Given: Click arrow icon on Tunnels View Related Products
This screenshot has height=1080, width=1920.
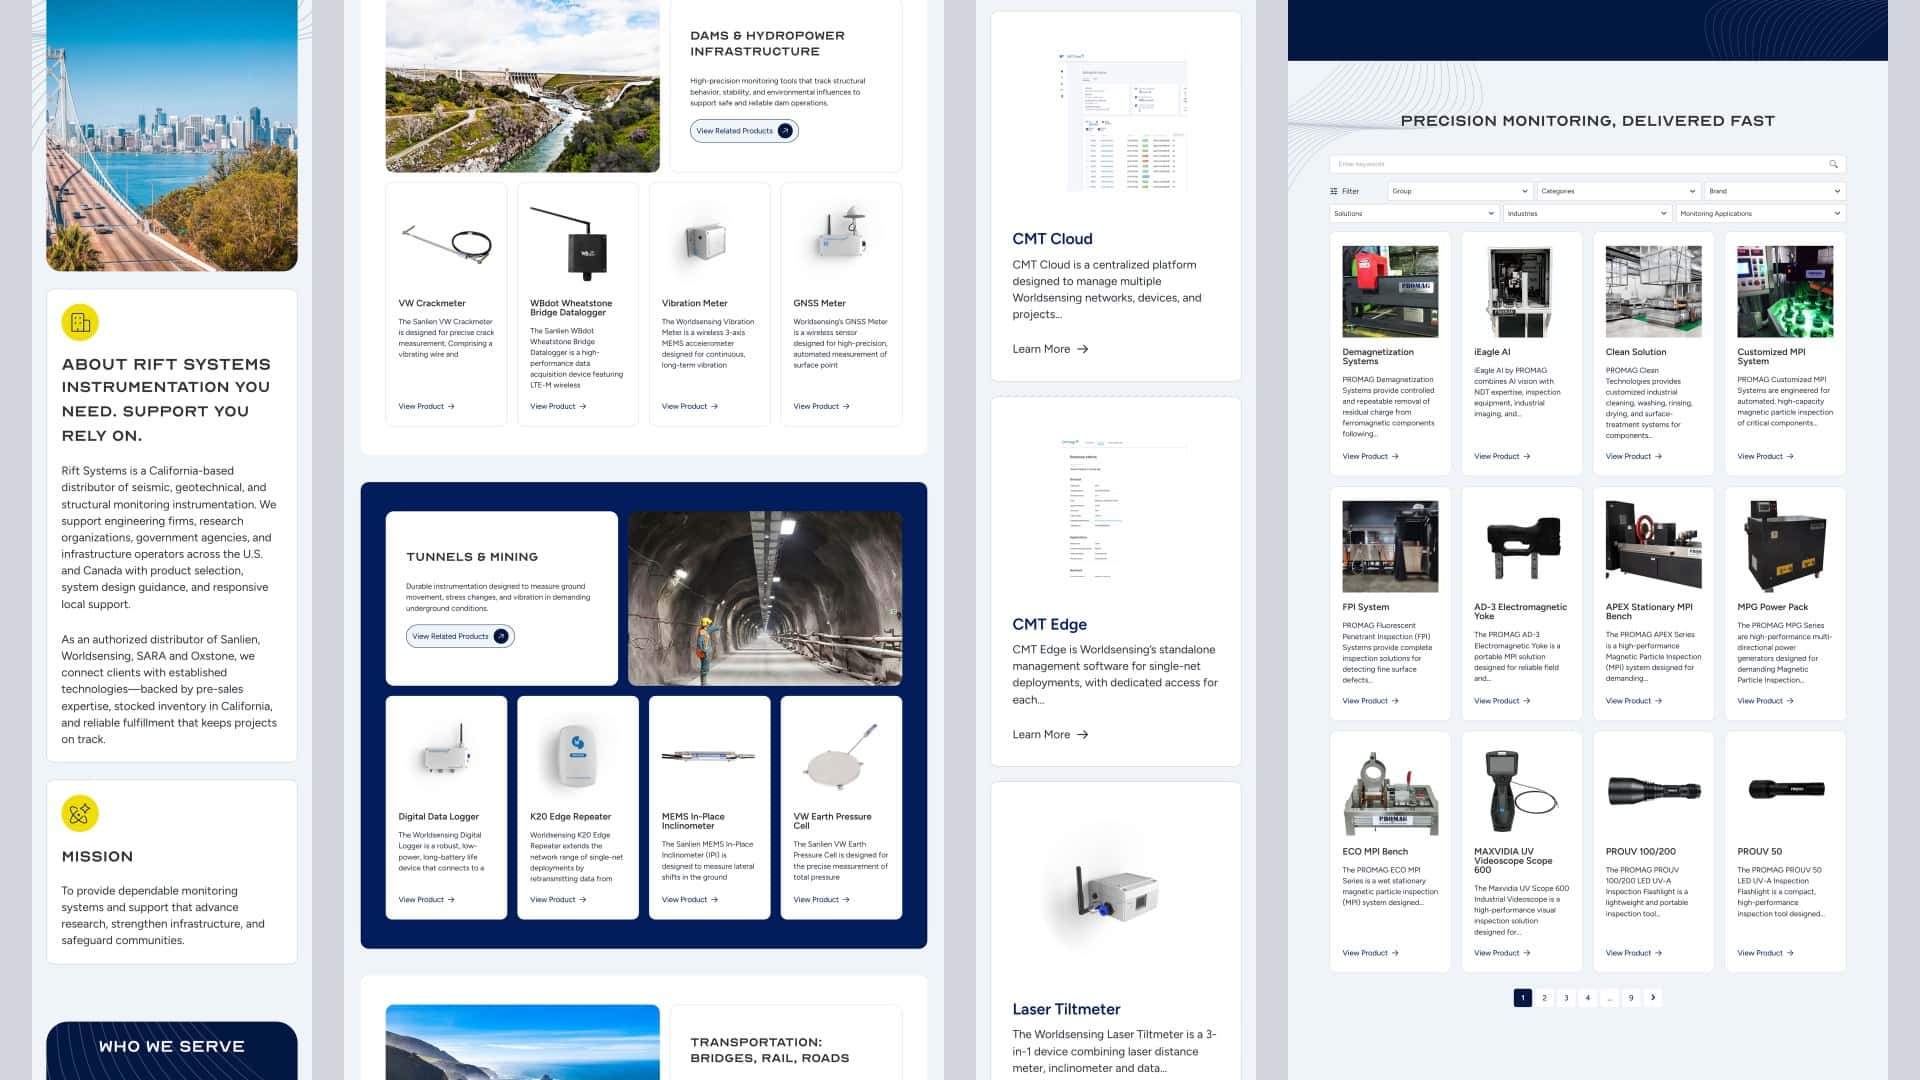Looking at the screenshot, I should (501, 636).
